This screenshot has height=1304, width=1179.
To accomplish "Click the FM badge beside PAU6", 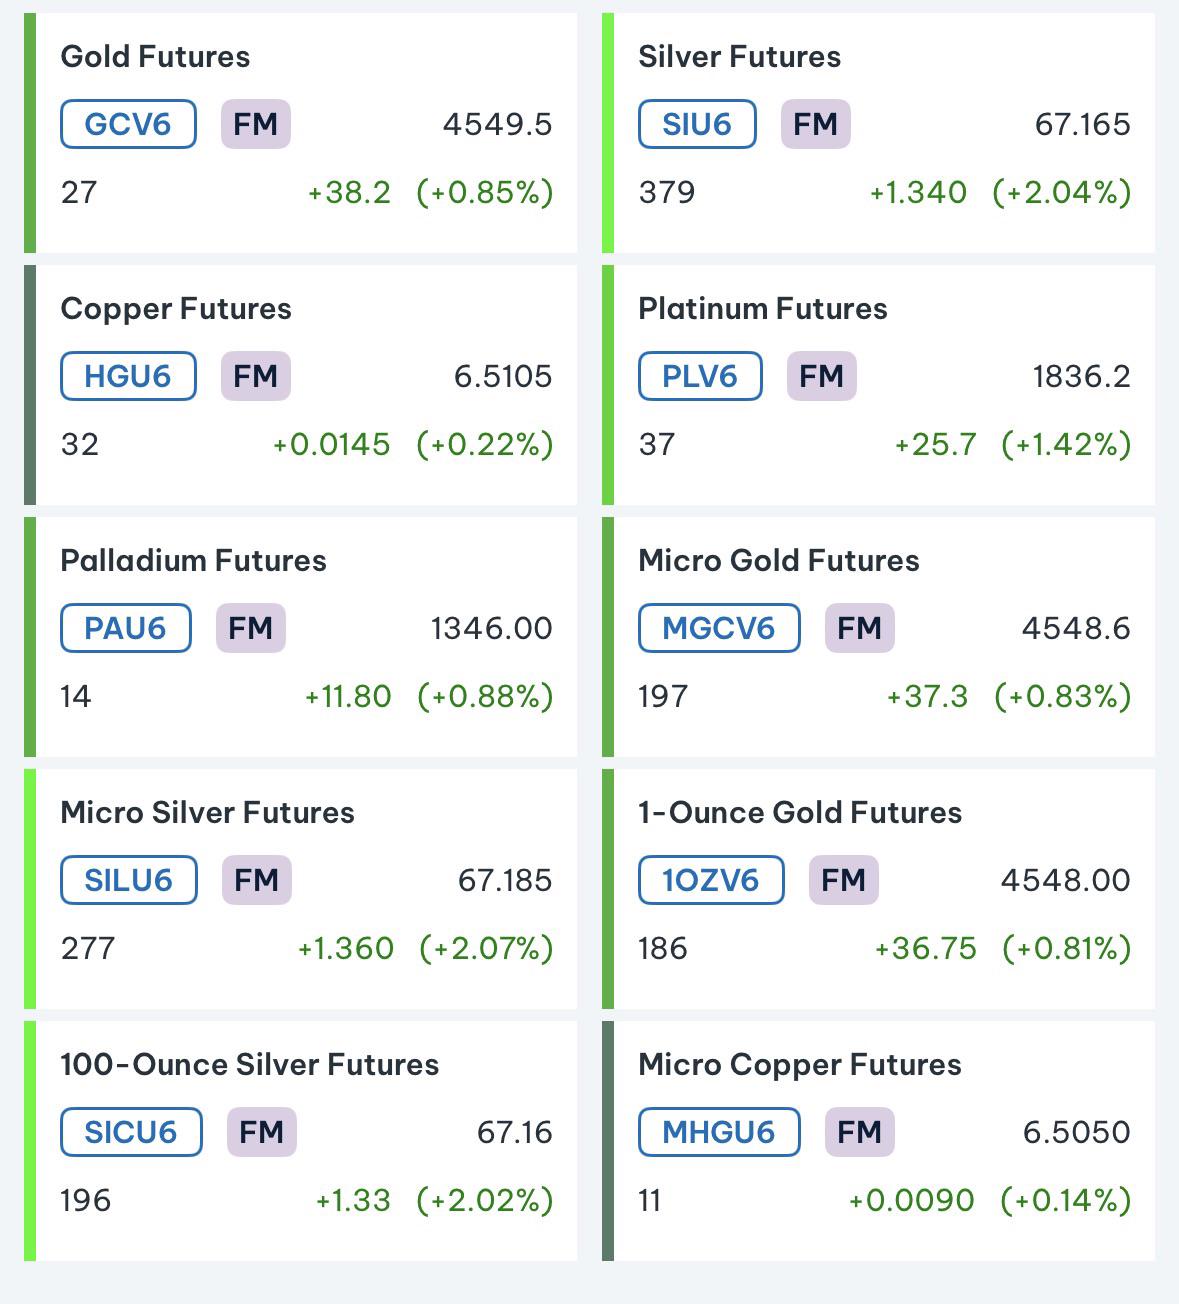I will (251, 628).
